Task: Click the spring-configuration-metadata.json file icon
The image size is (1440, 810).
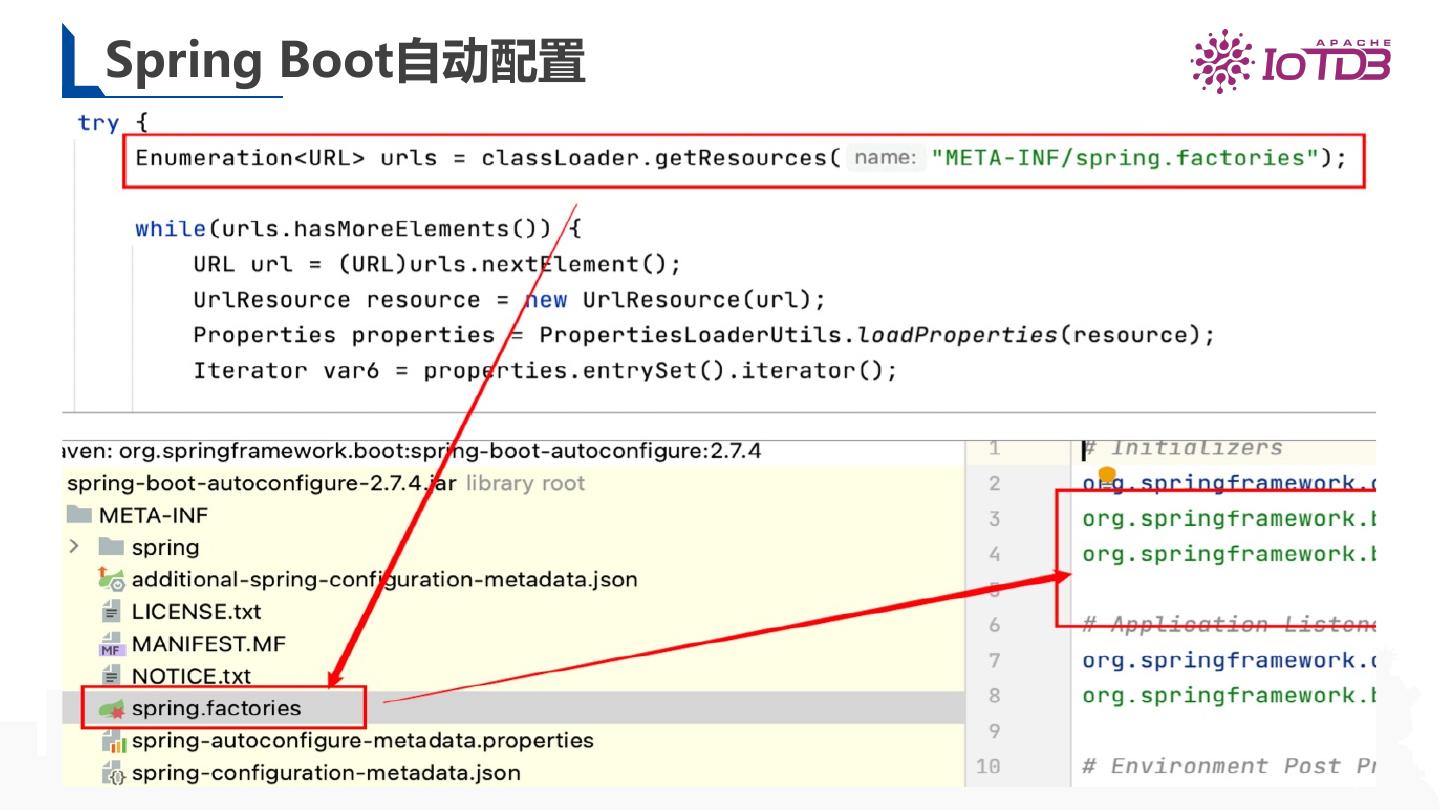Action: tap(113, 773)
